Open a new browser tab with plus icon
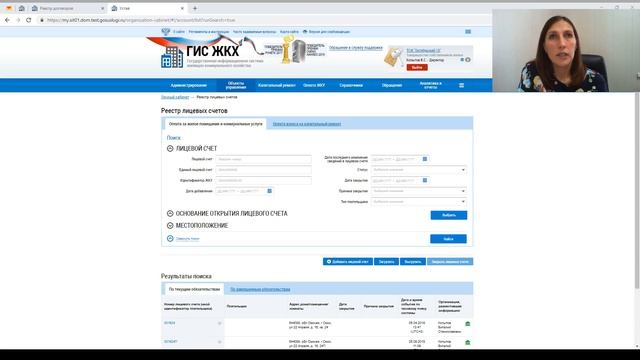 point(195,8)
